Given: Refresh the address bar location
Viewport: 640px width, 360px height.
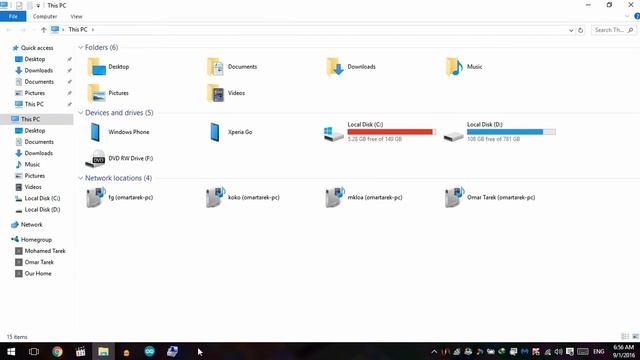Looking at the screenshot, I should click(x=580, y=30).
